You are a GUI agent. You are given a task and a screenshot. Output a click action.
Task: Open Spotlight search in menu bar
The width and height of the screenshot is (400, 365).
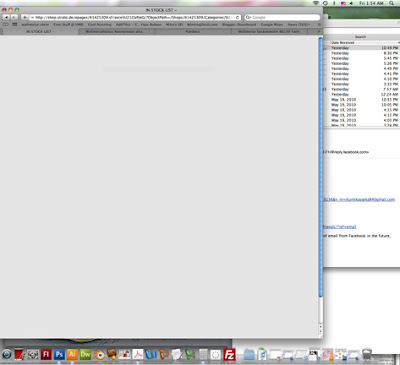pyautogui.click(x=391, y=3)
